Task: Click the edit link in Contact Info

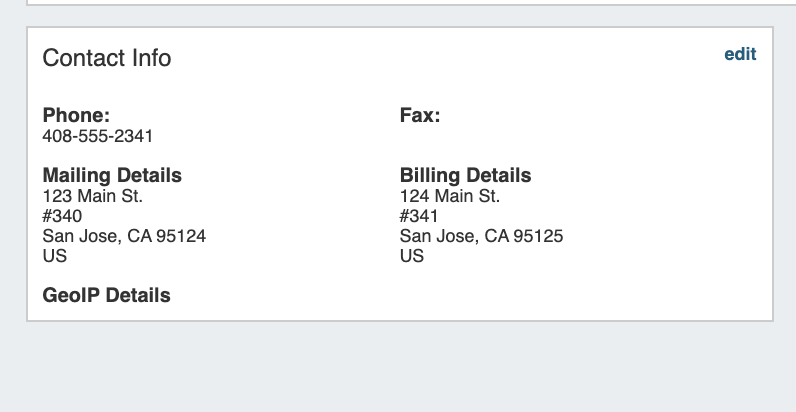Action: 740,54
